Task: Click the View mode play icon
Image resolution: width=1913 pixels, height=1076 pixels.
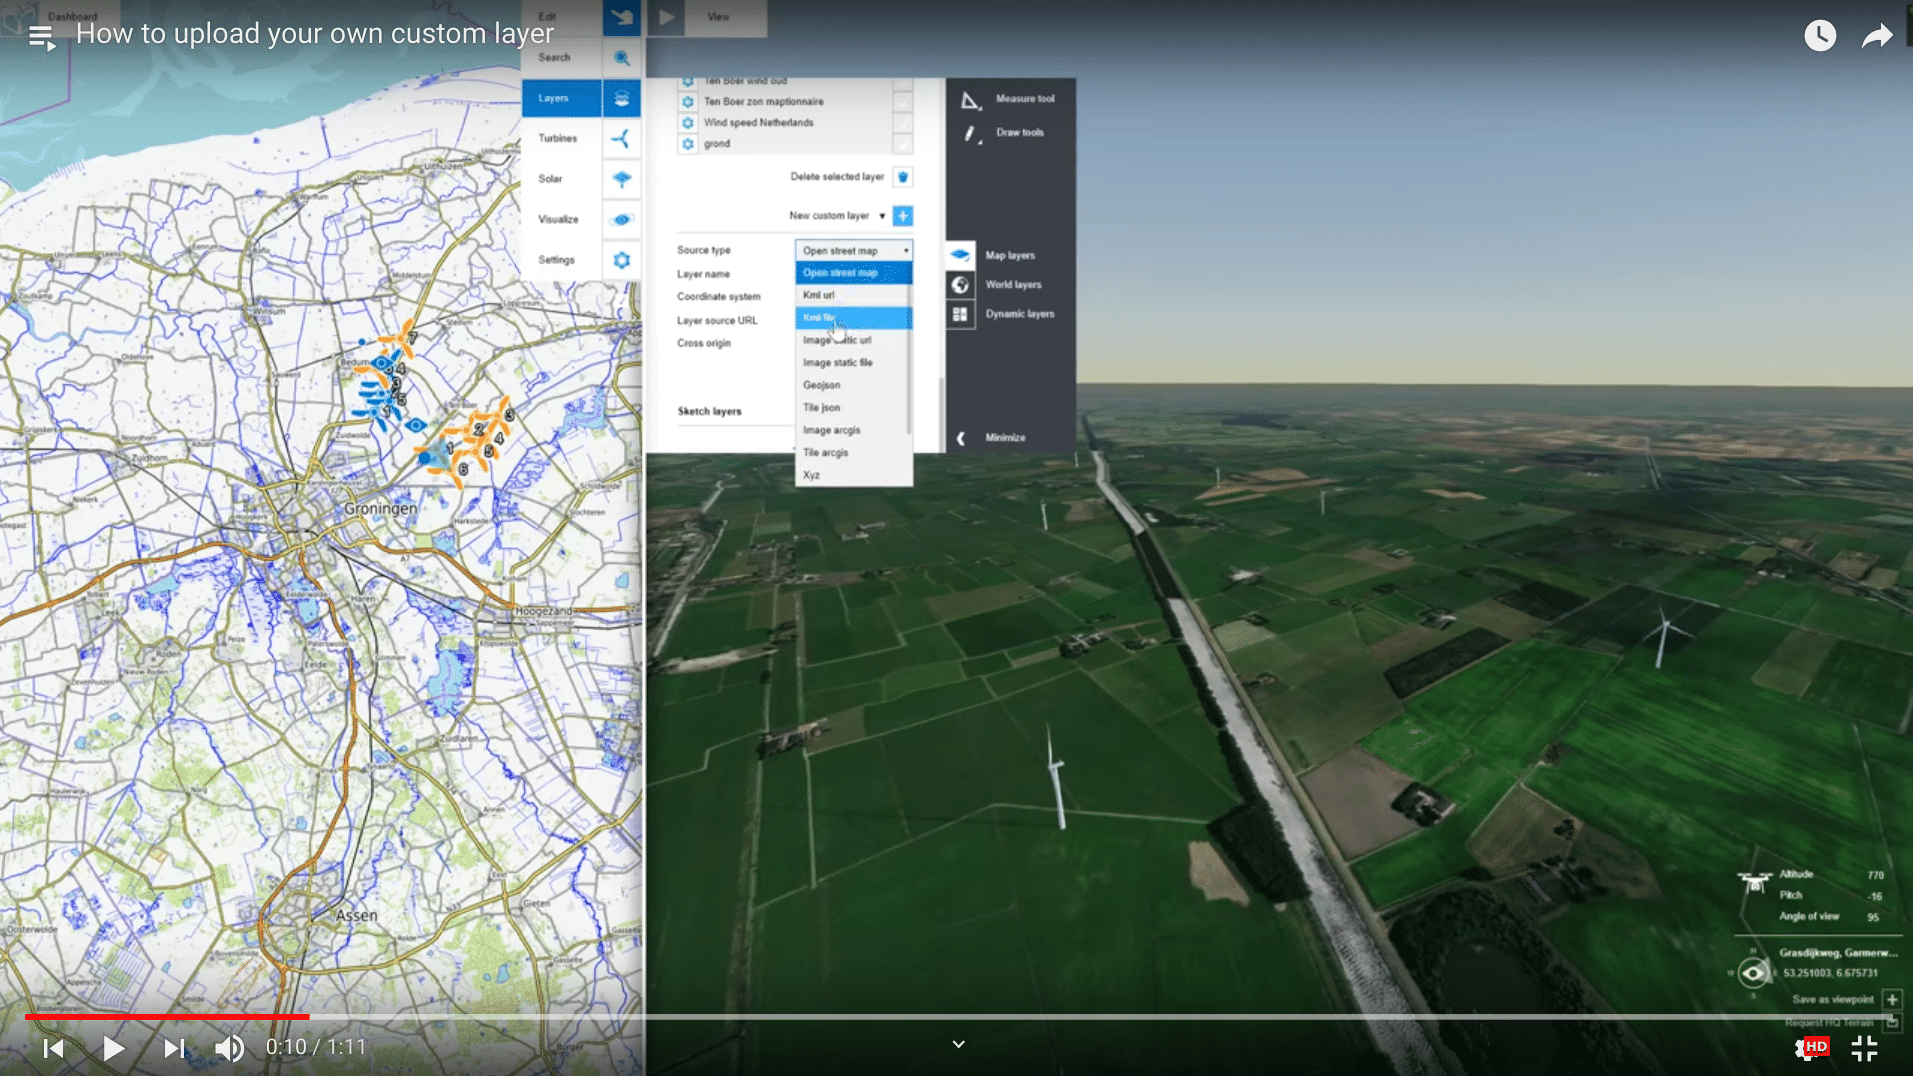Action: coord(666,17)
